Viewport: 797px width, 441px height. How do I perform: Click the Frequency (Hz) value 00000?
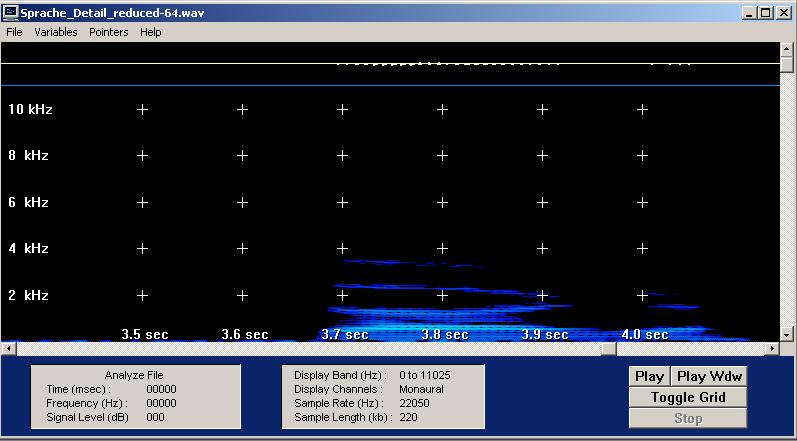coord(161,403)
